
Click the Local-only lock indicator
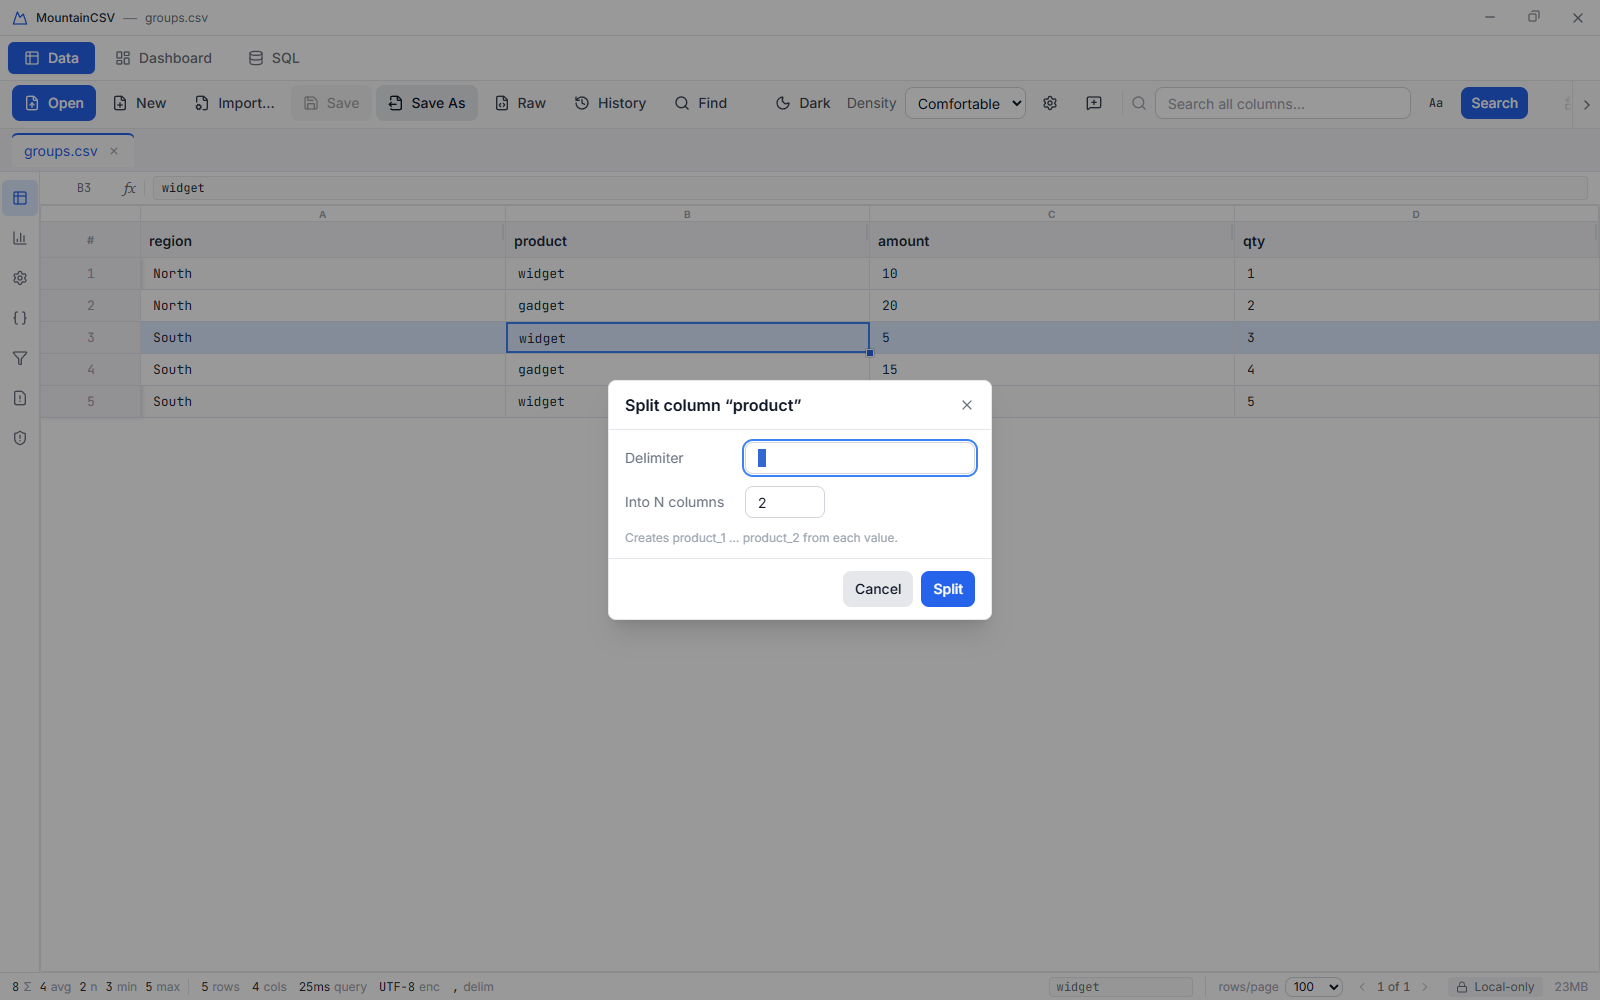point(1495,987)
